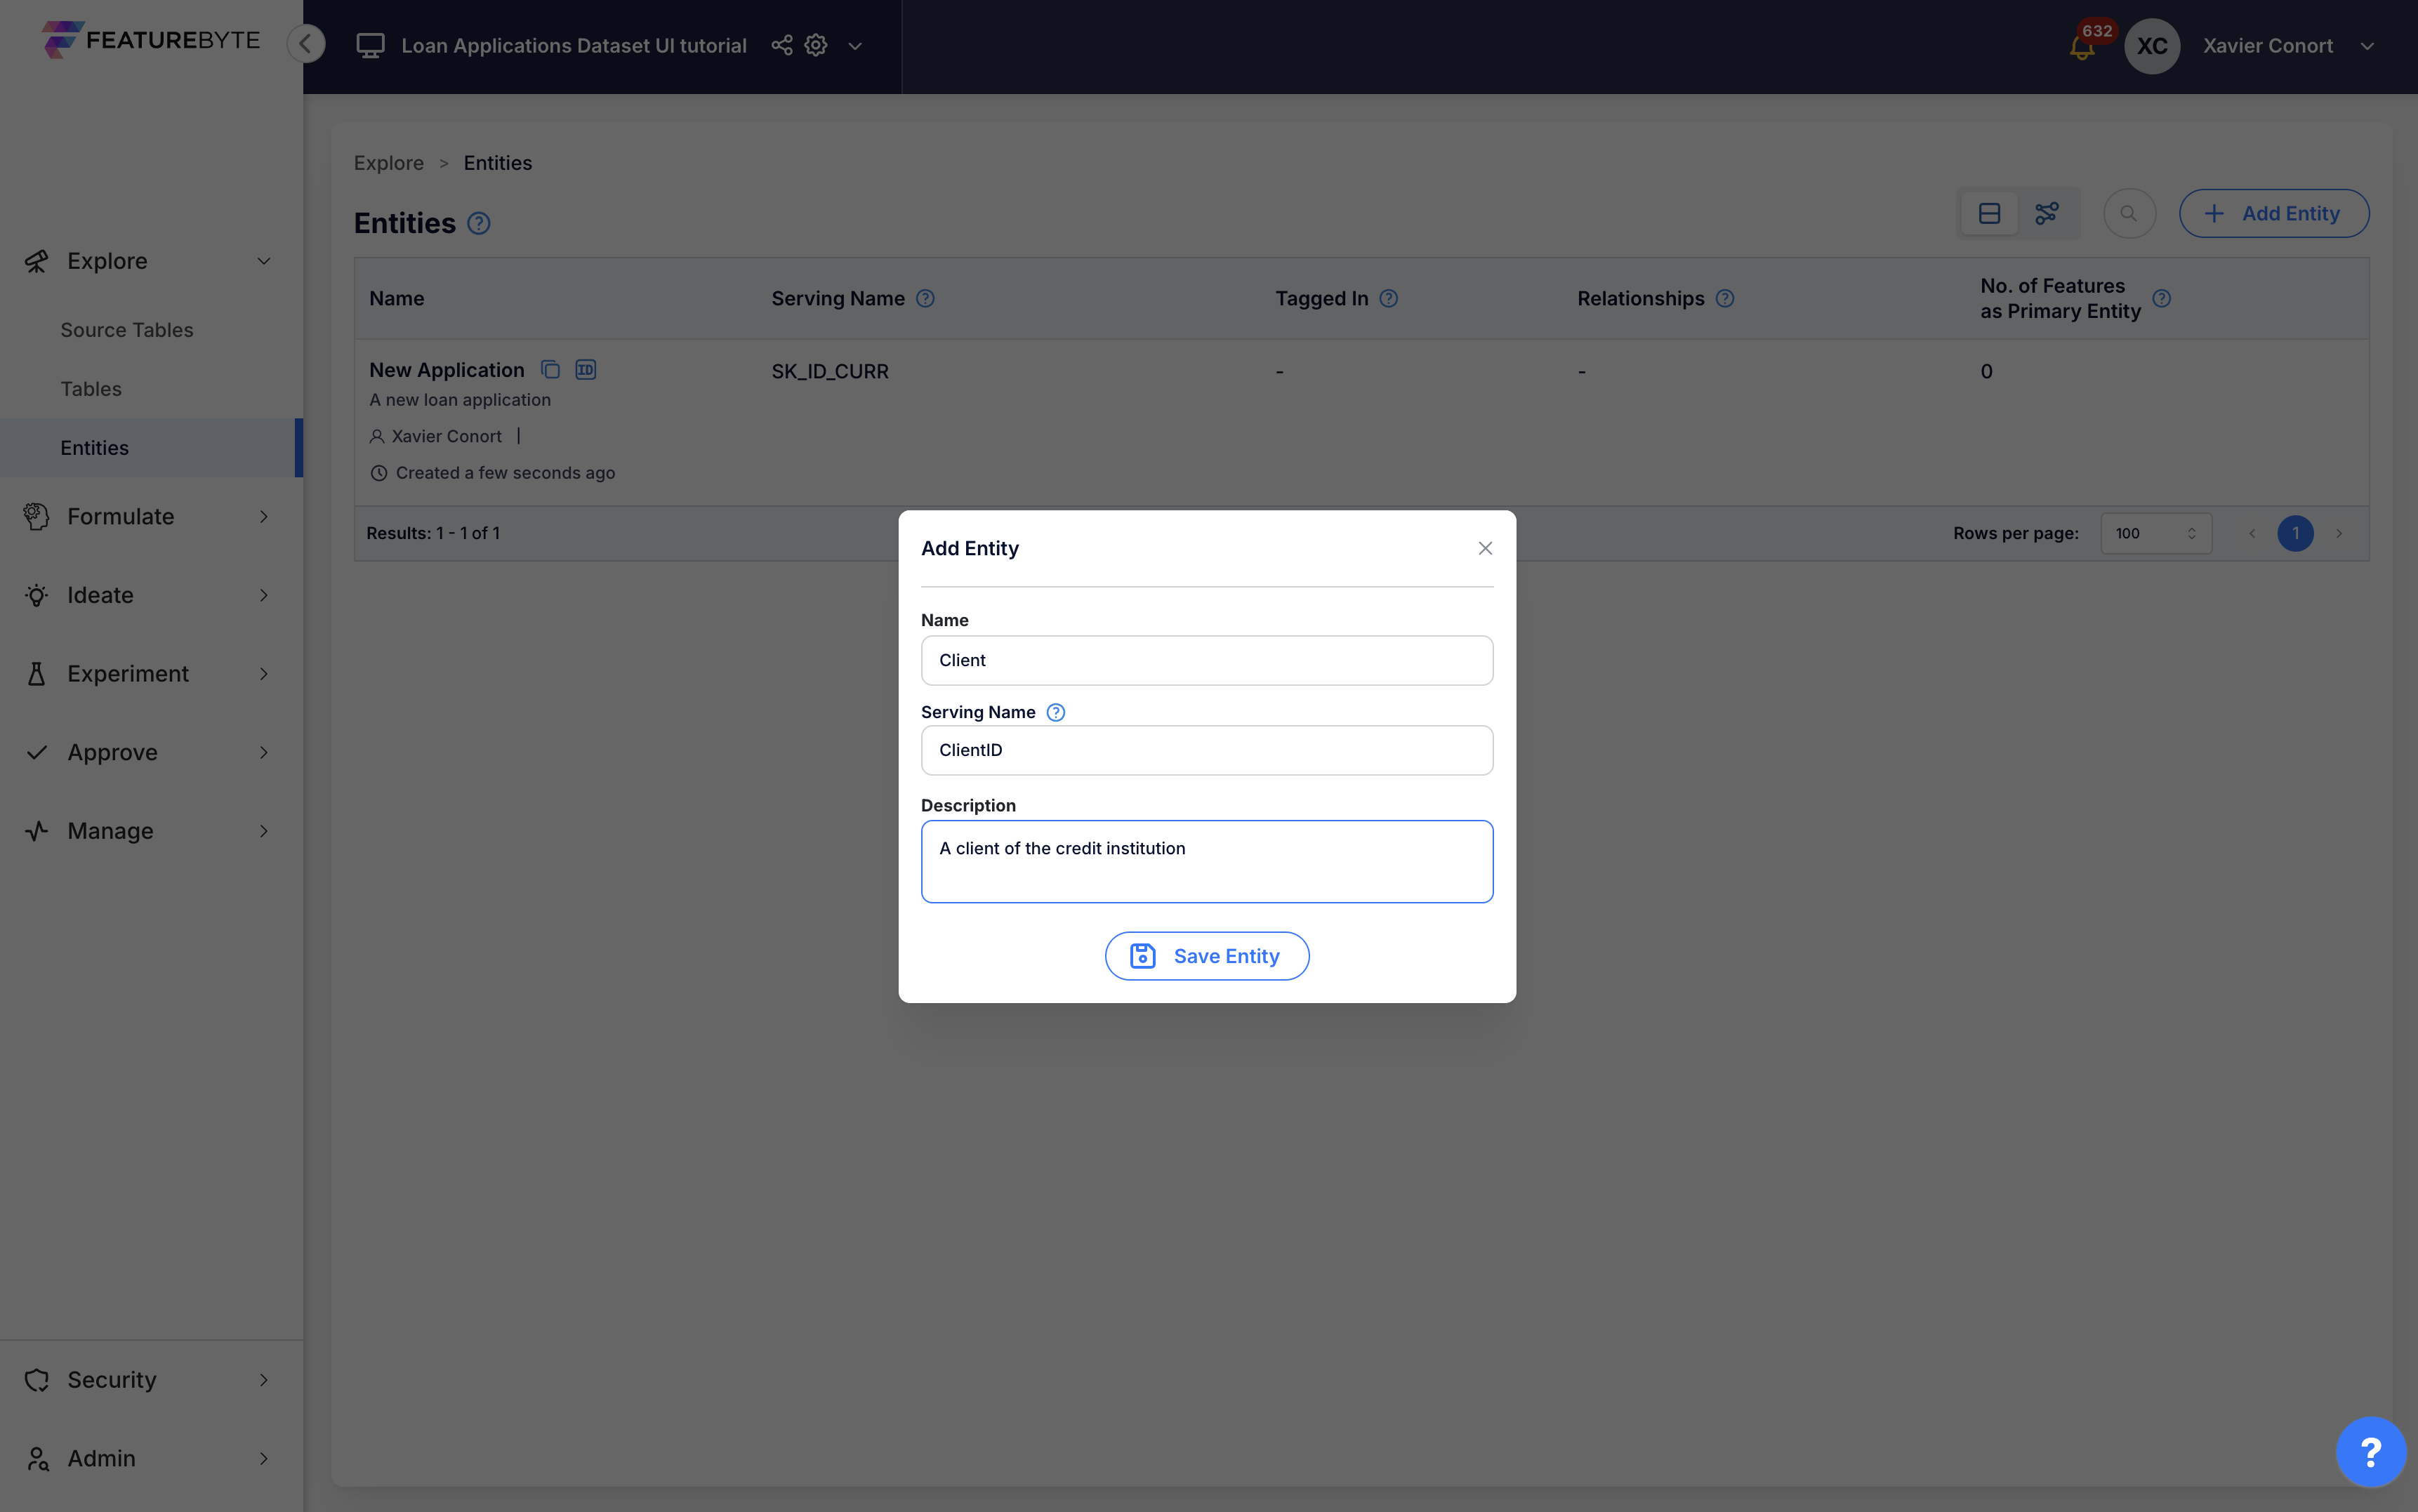Click the Loan Applications Dataset UI tutorial title
The width and height of the screenshot is (2418, 1512).
pos(574,46)
